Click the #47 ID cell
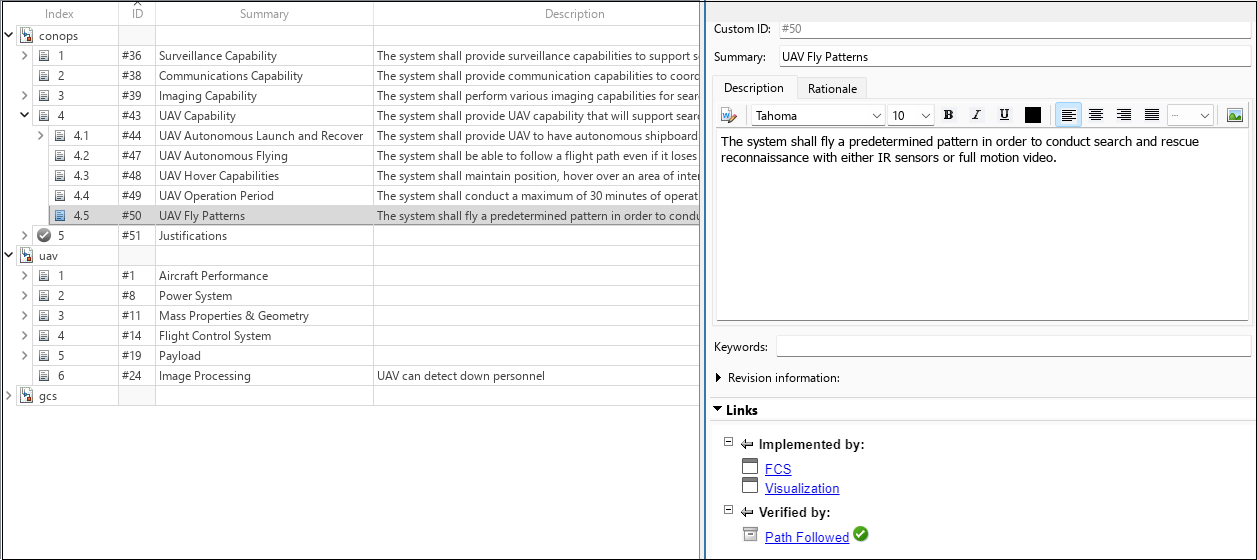This screenshot has width=1257, height=560. coord(137,156)
